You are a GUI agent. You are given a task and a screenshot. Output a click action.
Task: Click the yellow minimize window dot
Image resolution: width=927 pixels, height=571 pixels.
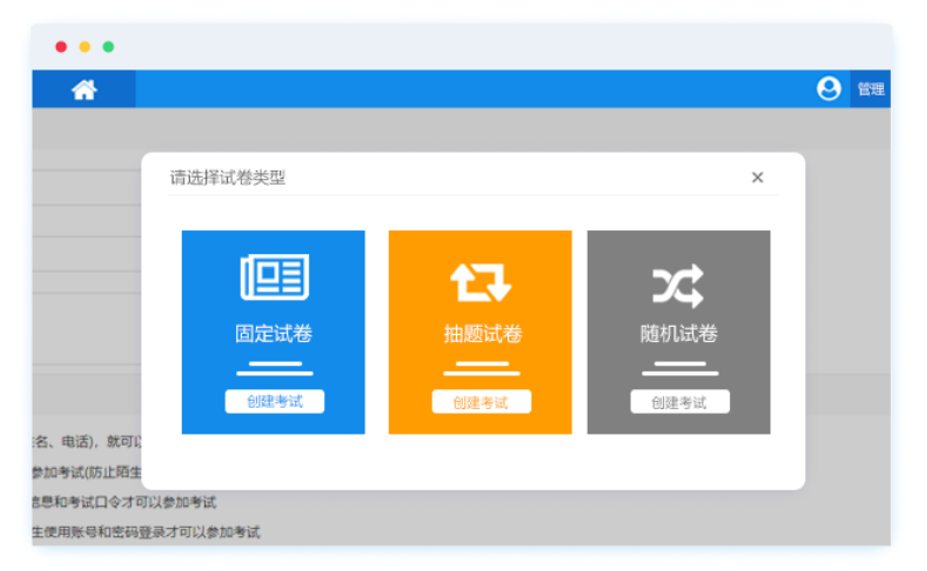tap(85, 47)
